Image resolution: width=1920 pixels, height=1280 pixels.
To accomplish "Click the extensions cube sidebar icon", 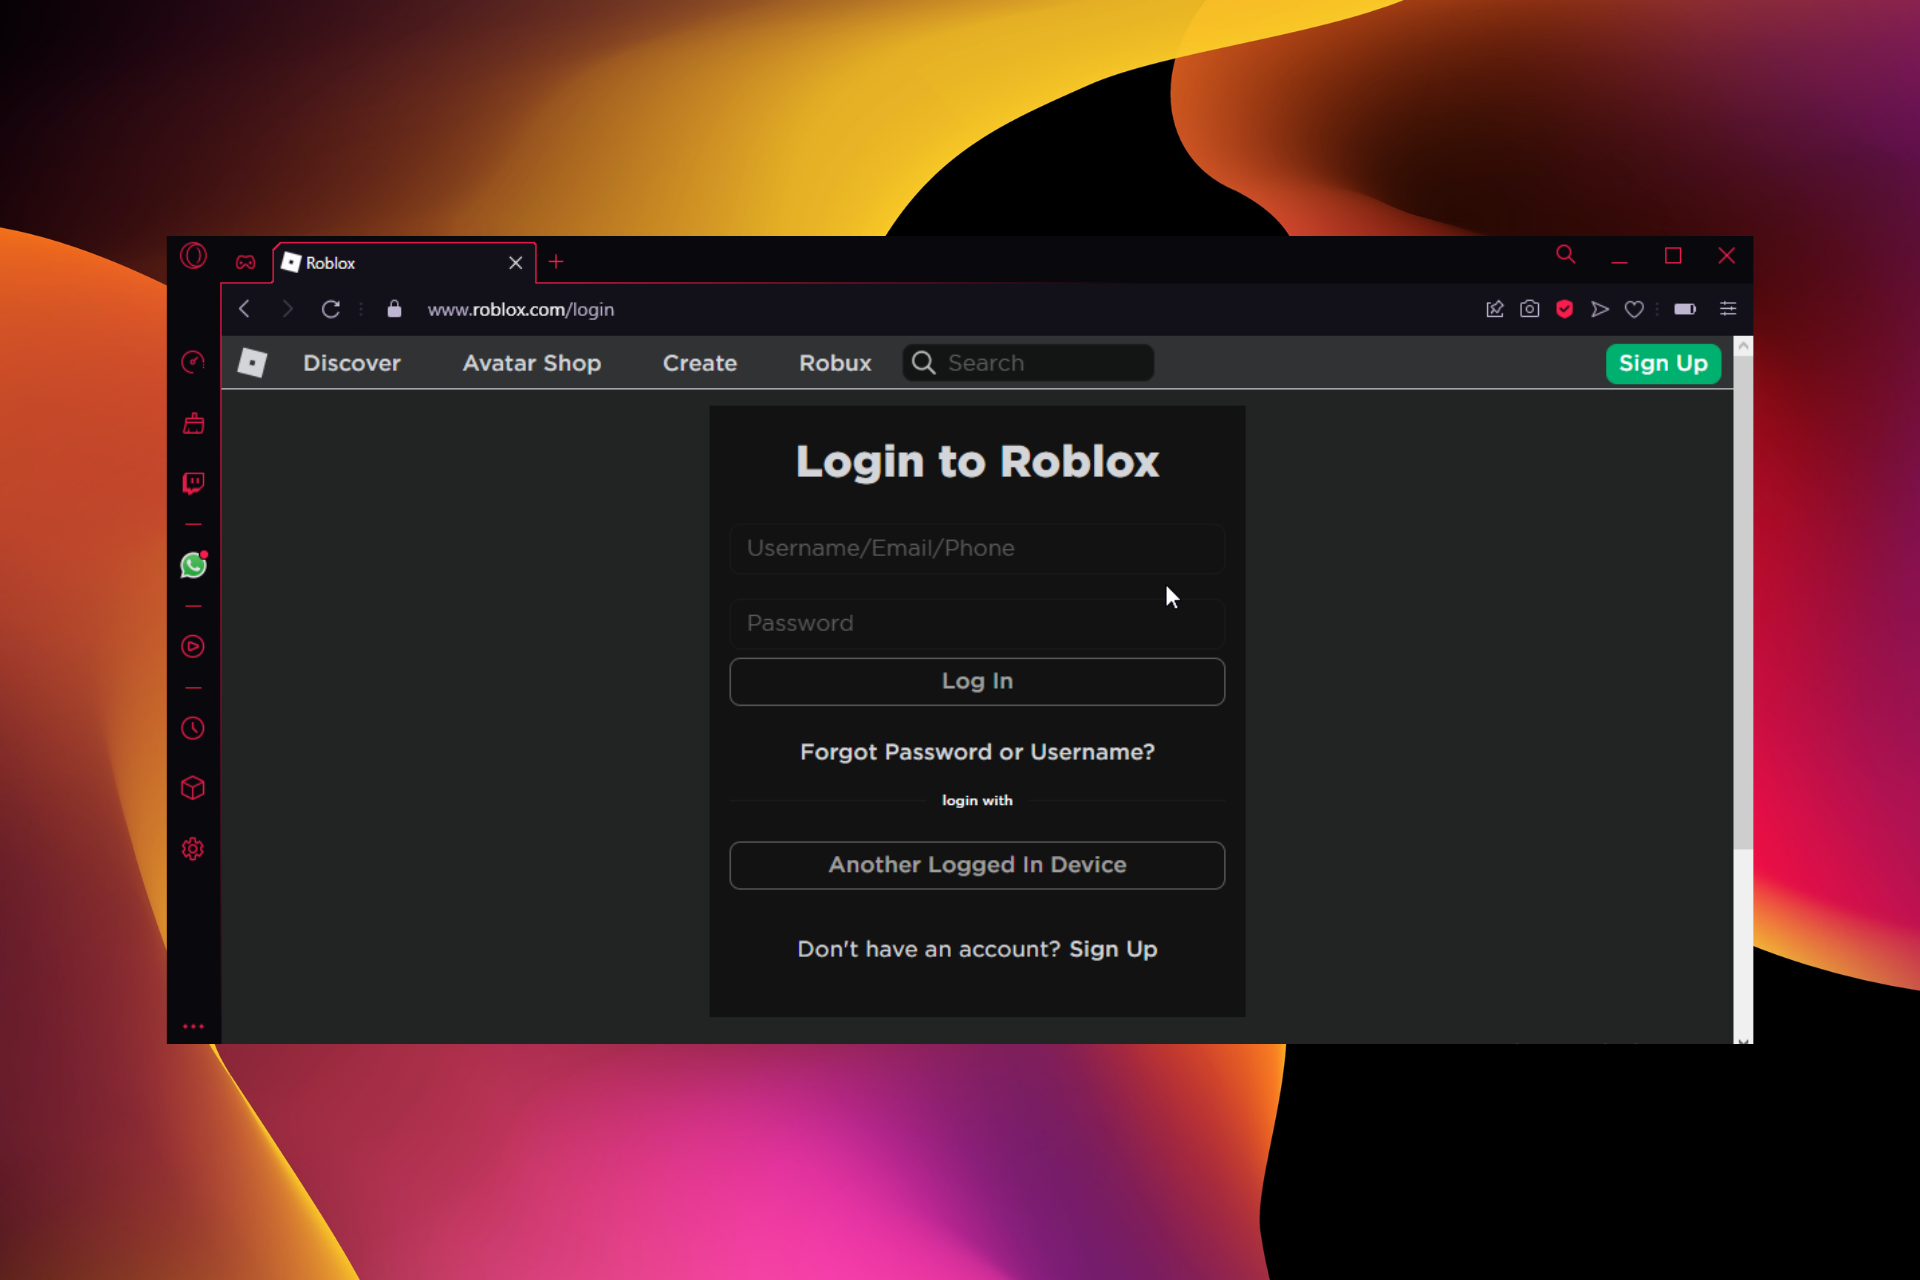I will (193, 789).
